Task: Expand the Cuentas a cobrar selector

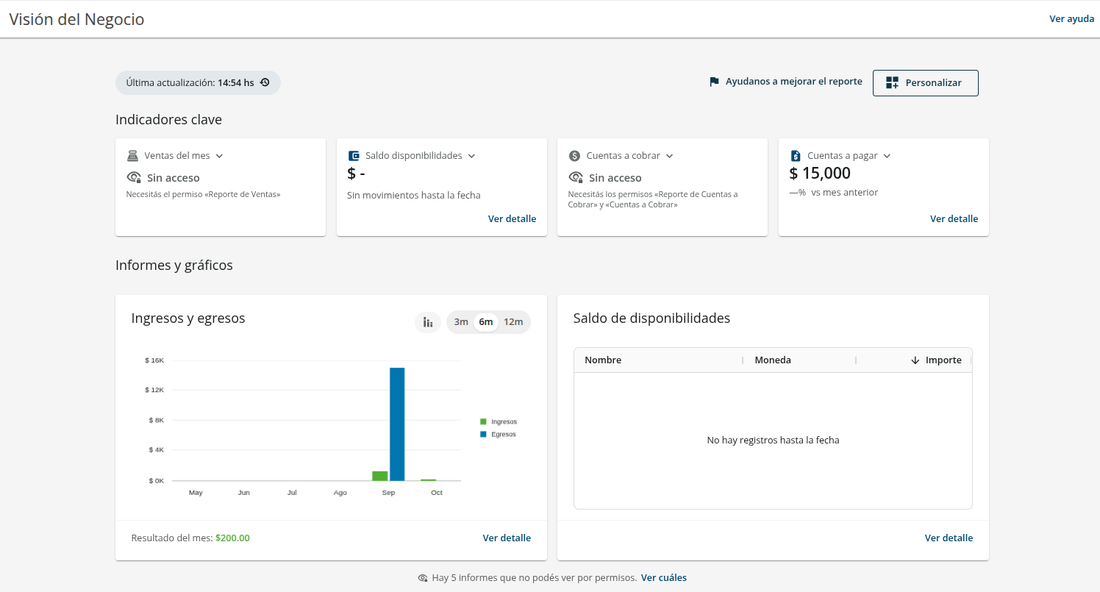Action: [669, 156]
